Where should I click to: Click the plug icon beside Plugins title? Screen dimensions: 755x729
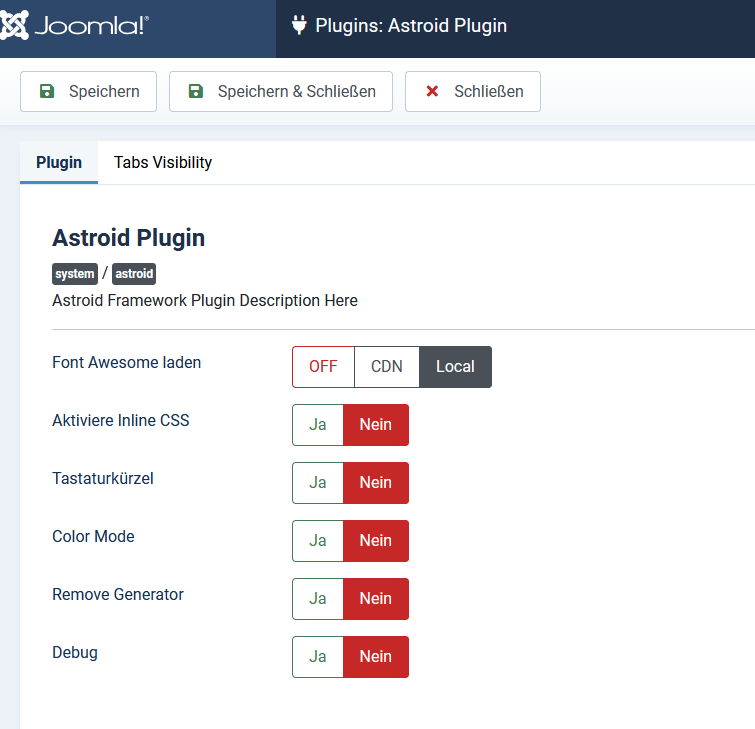(299, 25)
